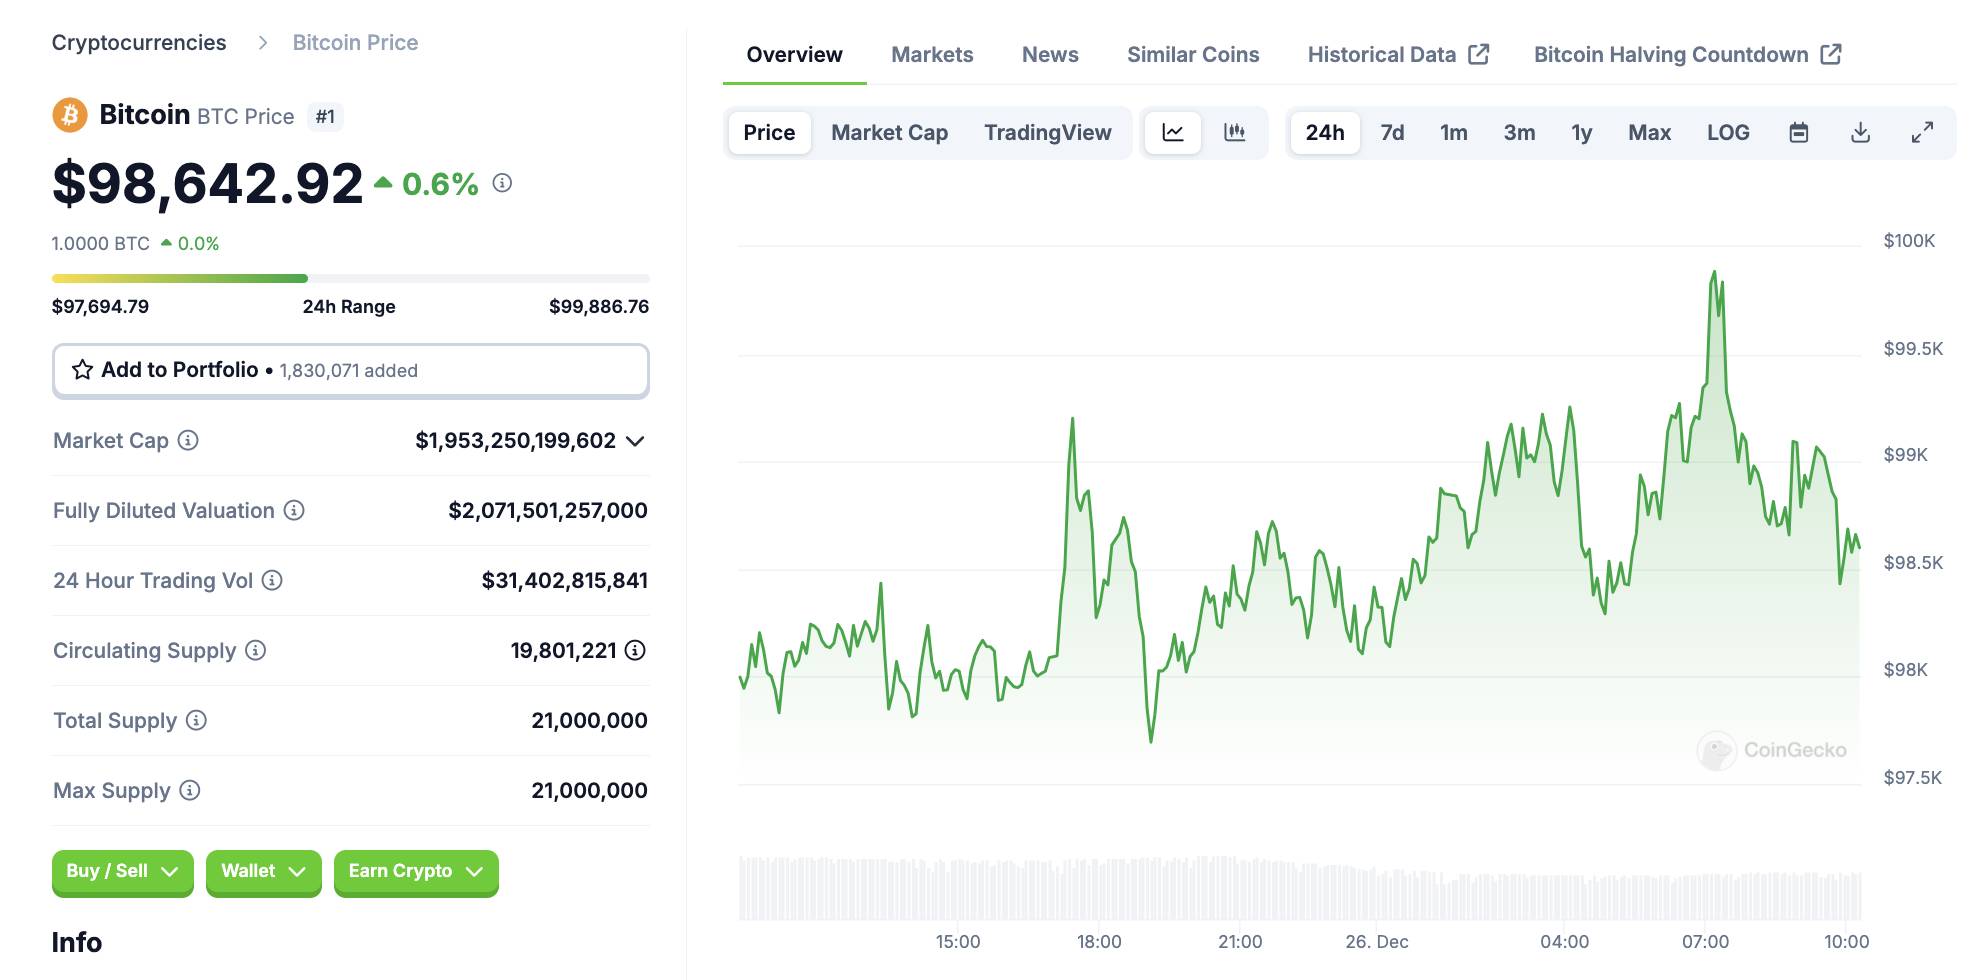
Task: Expand chart to fullscreen
Action: tap(1922, 132)
